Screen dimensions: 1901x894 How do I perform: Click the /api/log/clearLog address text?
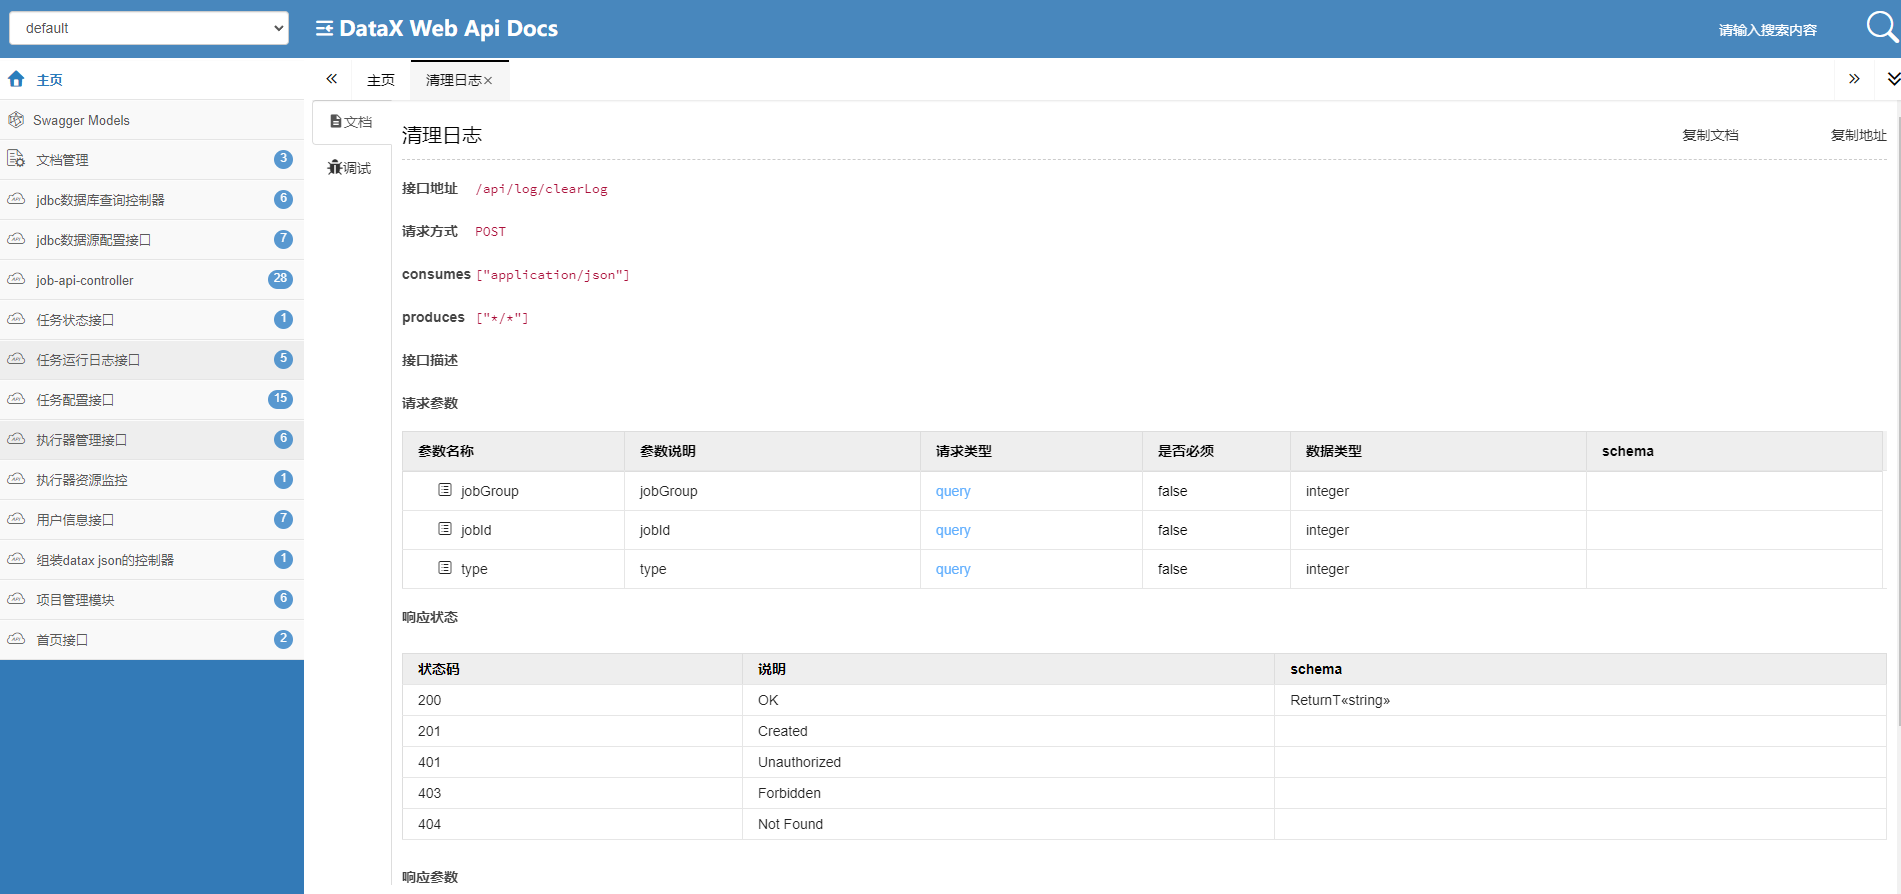(541, 189)
